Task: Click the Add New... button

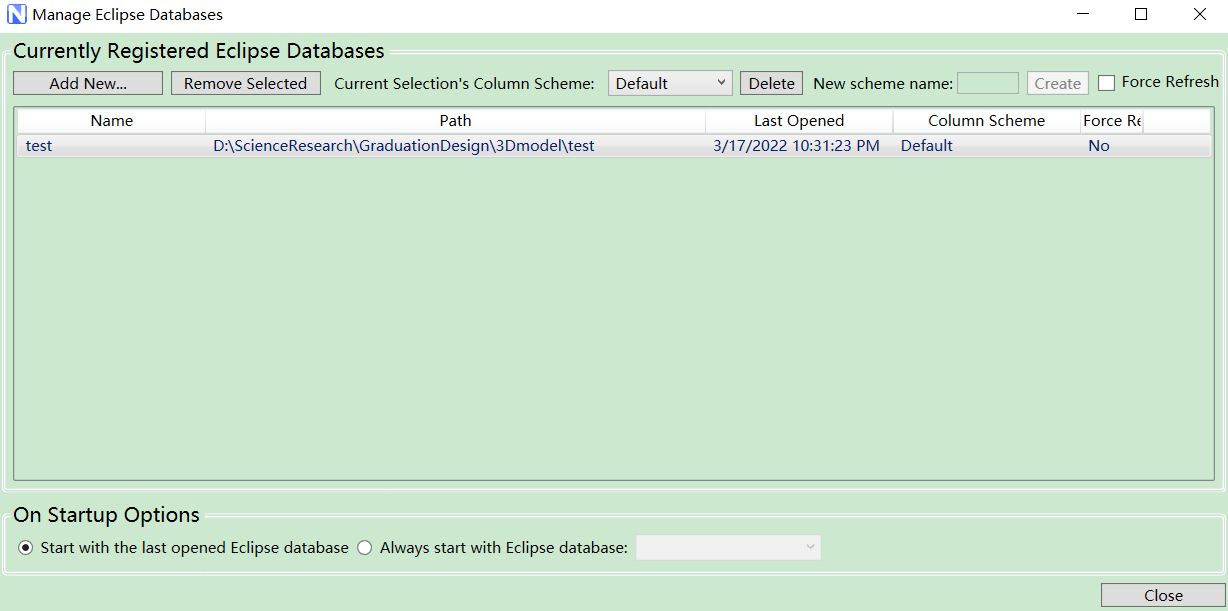Action: point(88,83)
